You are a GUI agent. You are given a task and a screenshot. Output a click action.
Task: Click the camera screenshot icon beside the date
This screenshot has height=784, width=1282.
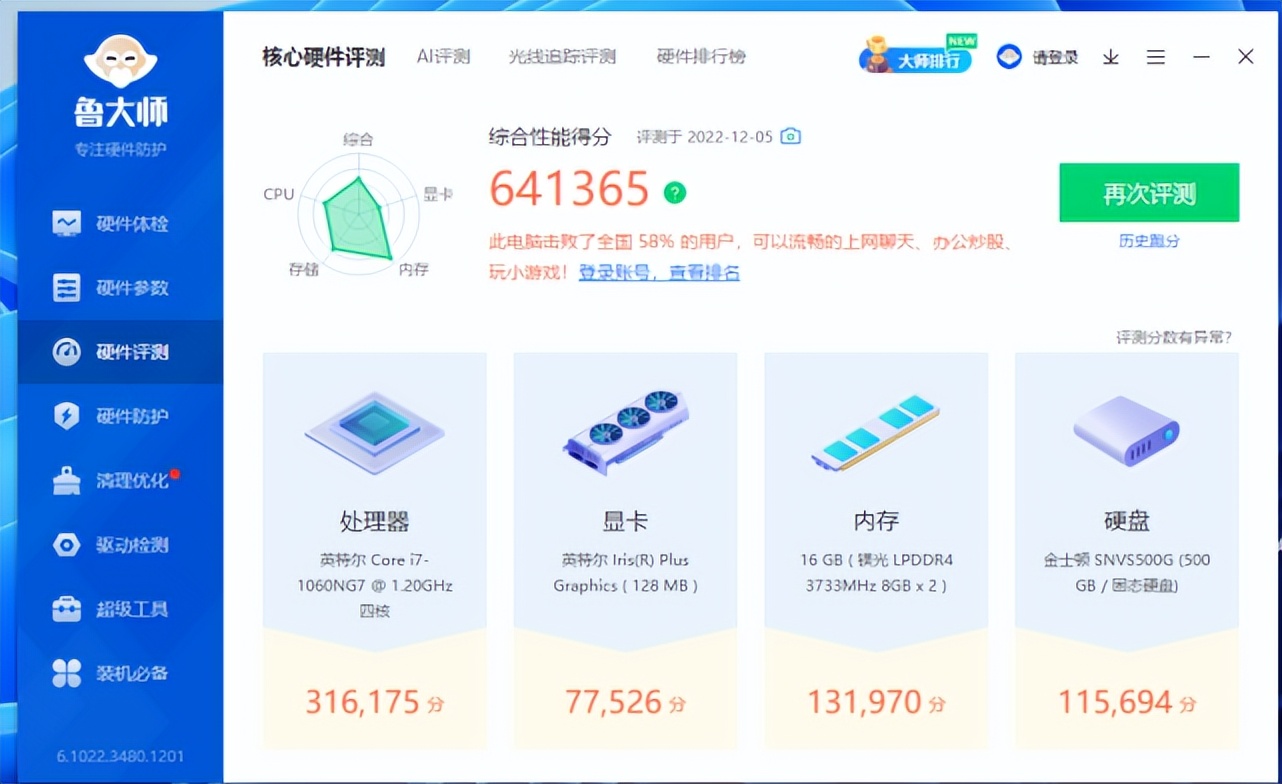coord(790,136)
